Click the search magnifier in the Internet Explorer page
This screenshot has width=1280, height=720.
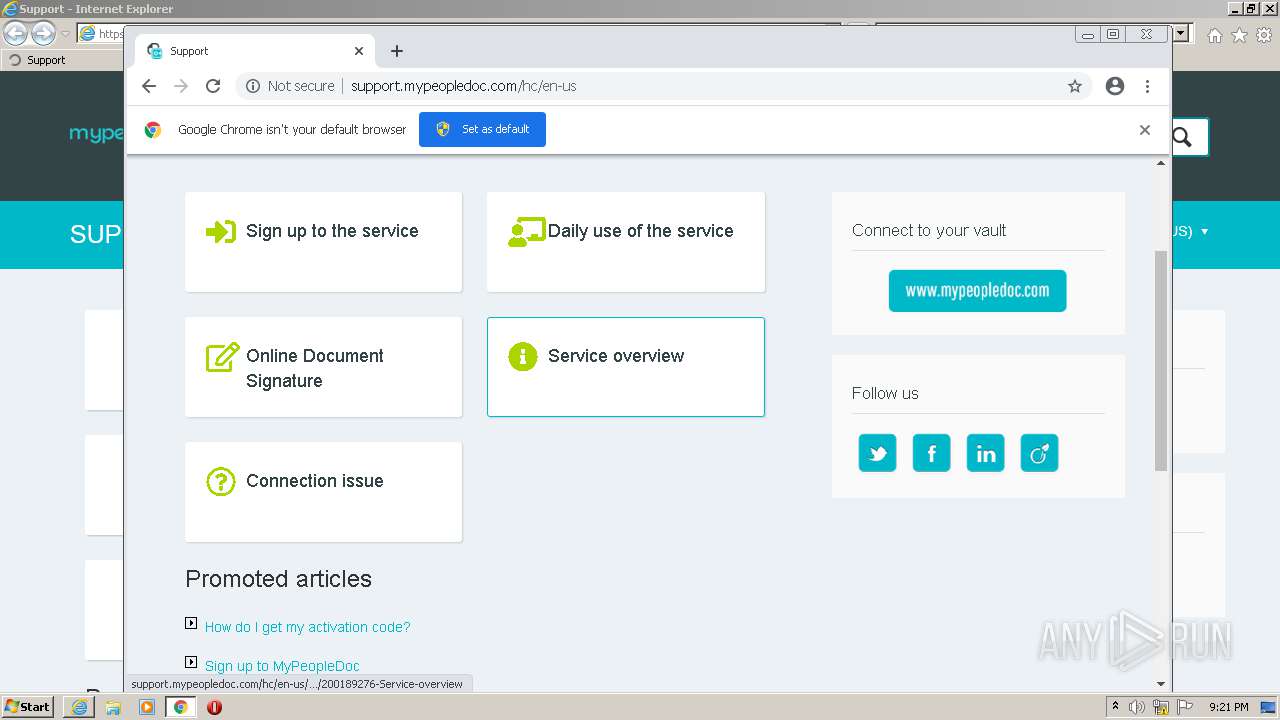coord(1182,137)
